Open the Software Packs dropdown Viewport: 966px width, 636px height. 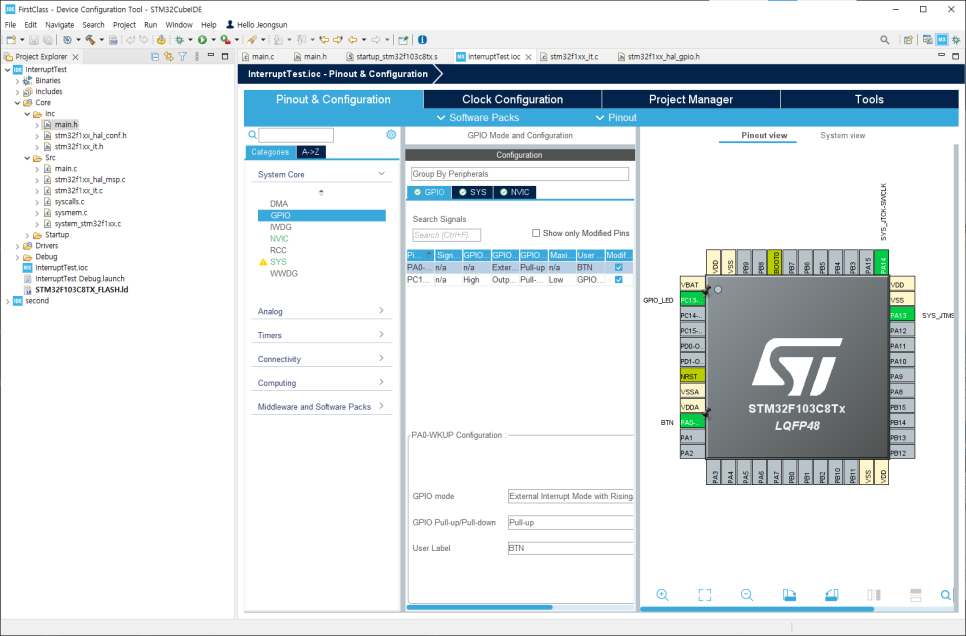click(x=478, y=118)
